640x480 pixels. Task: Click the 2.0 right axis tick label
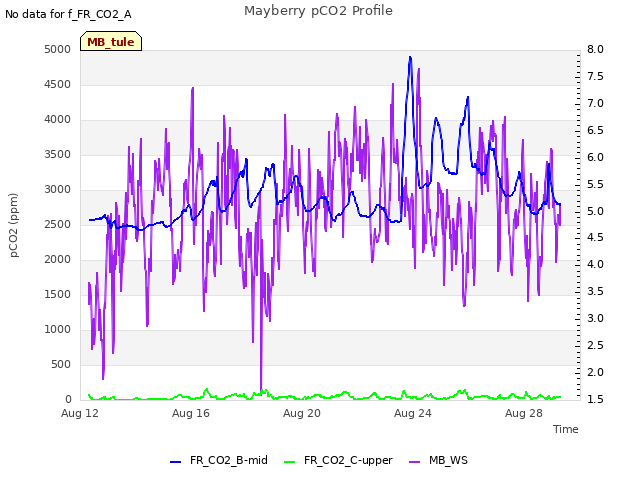coord(595,372)
